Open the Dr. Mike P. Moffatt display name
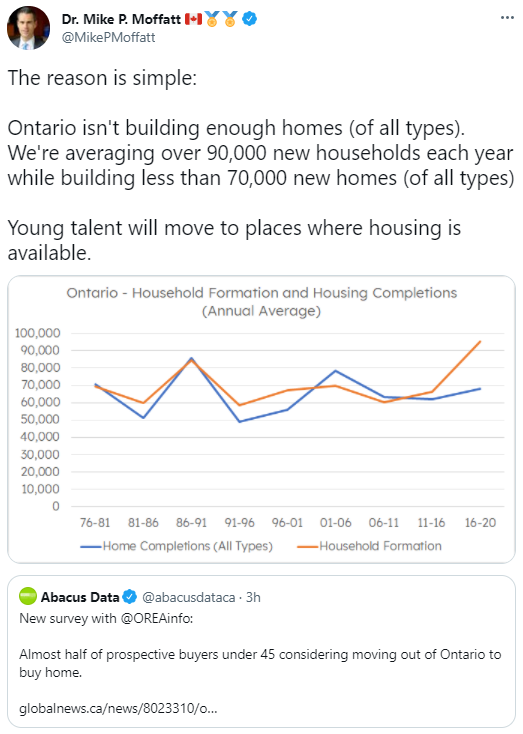 pyautogui.click(x=121, y=19)
